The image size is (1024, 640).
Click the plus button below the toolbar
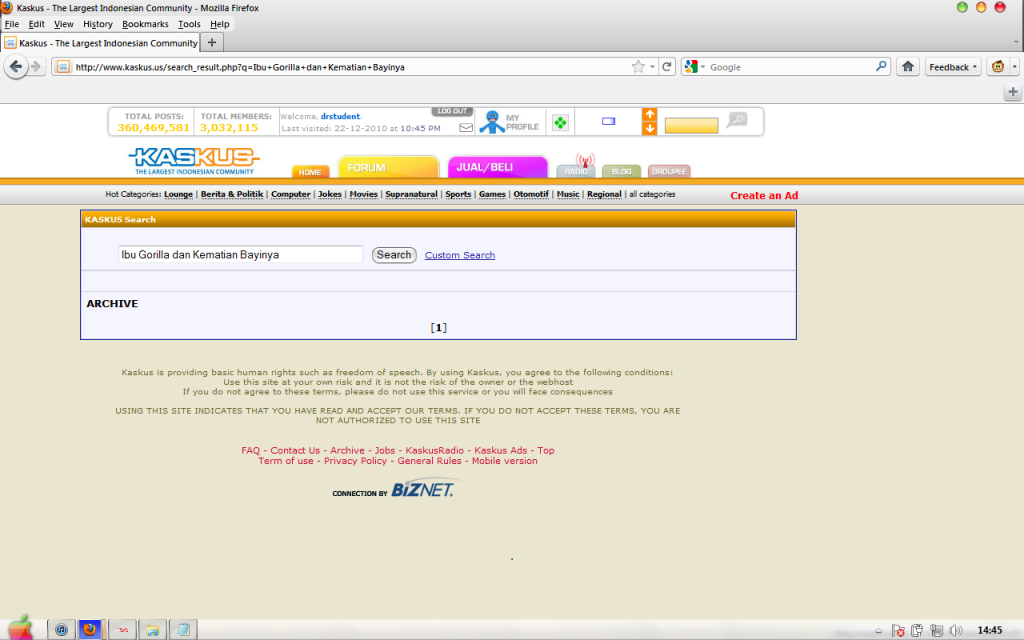tap(1013, 92)
